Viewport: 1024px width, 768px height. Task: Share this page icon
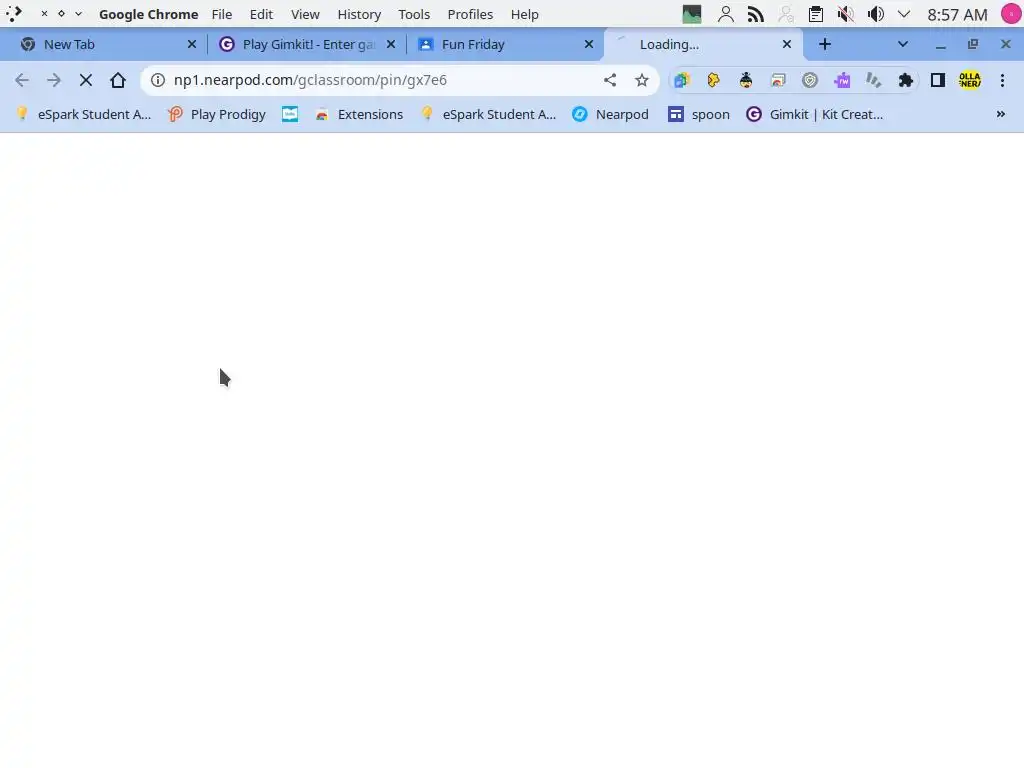coord(610,80)
